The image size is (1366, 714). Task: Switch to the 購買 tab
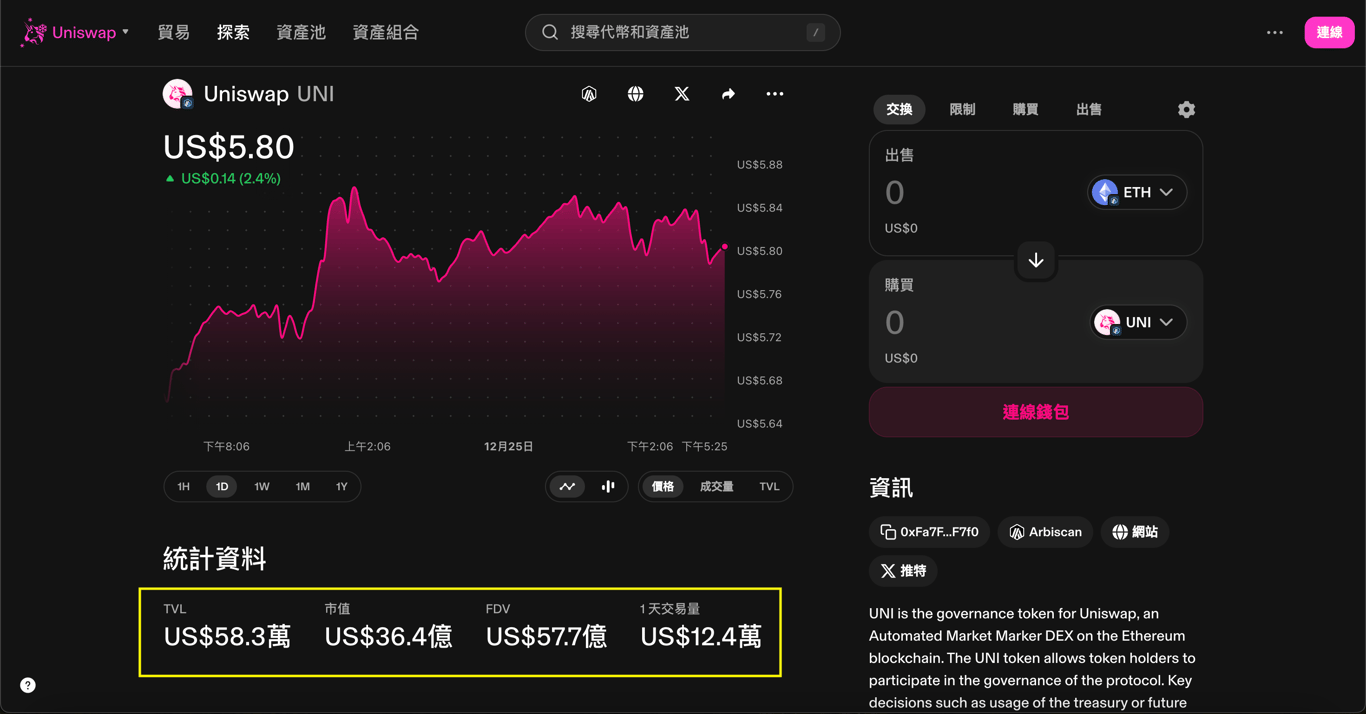tap(1025, 110)
